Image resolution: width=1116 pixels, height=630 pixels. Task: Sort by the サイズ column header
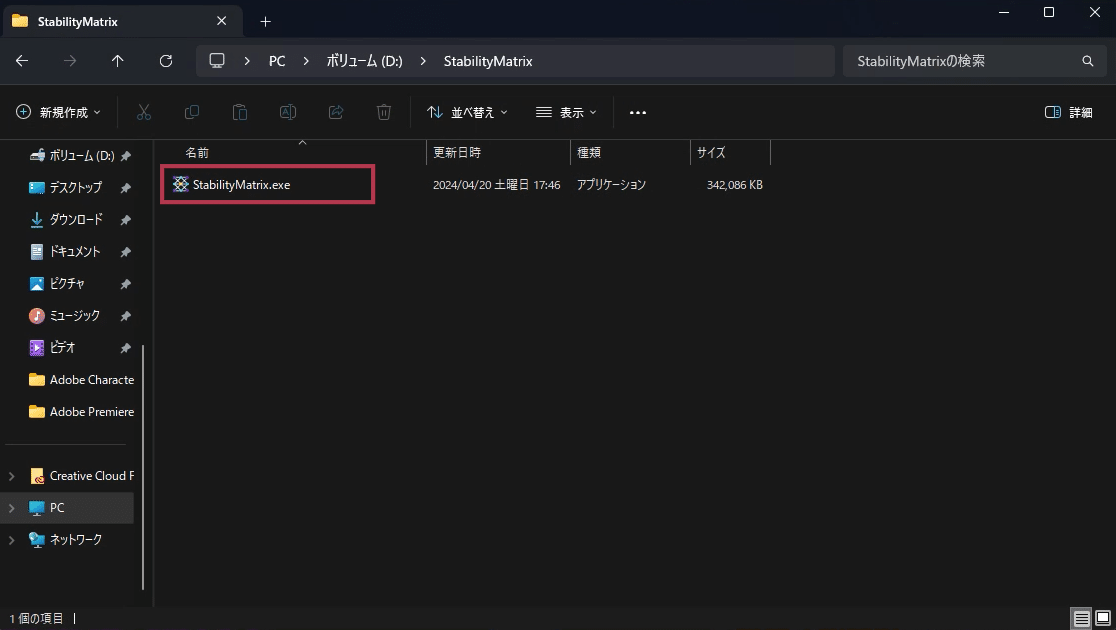pos(711,152)
